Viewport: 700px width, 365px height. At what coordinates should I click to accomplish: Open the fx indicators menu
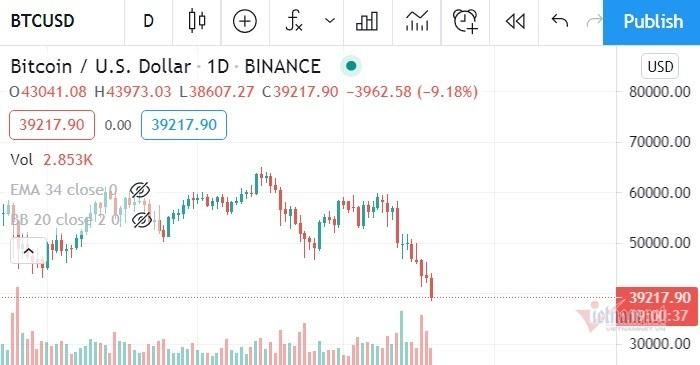(x=294, y=21)
